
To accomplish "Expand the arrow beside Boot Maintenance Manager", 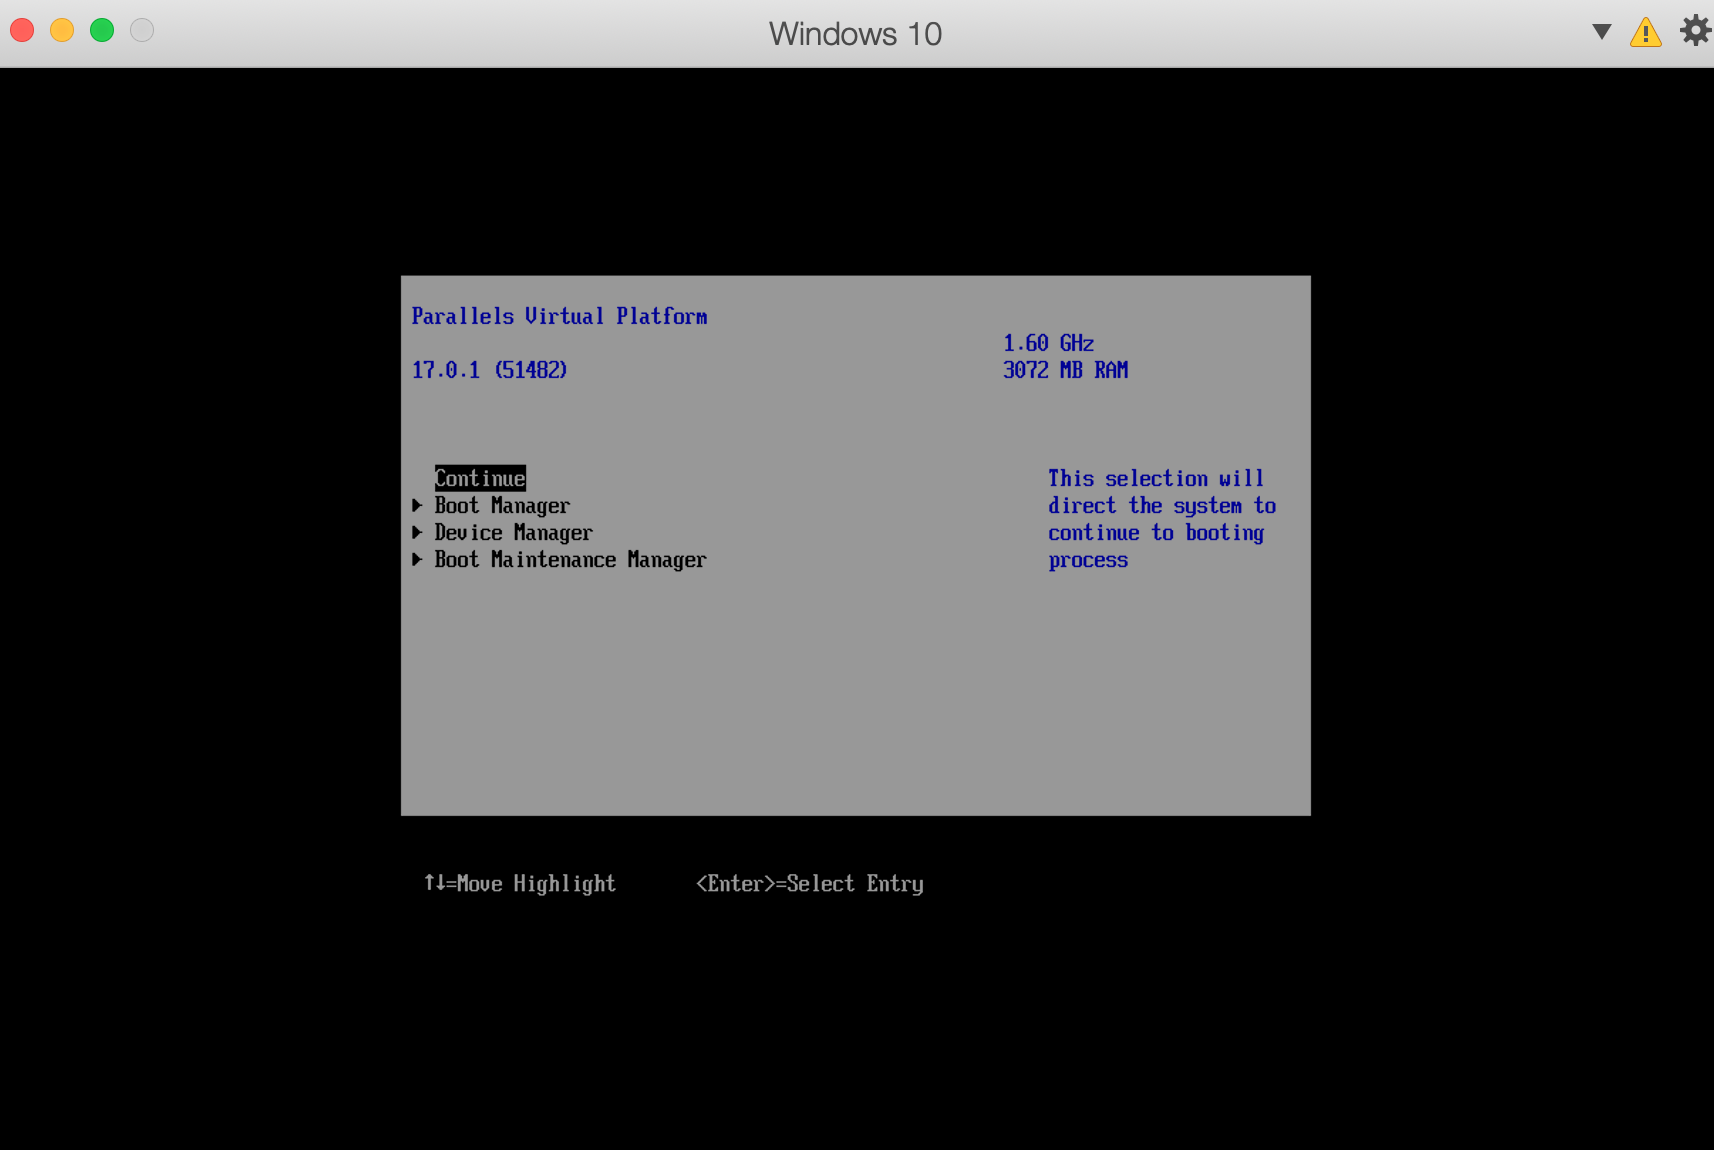I will [x=417, y=560].
